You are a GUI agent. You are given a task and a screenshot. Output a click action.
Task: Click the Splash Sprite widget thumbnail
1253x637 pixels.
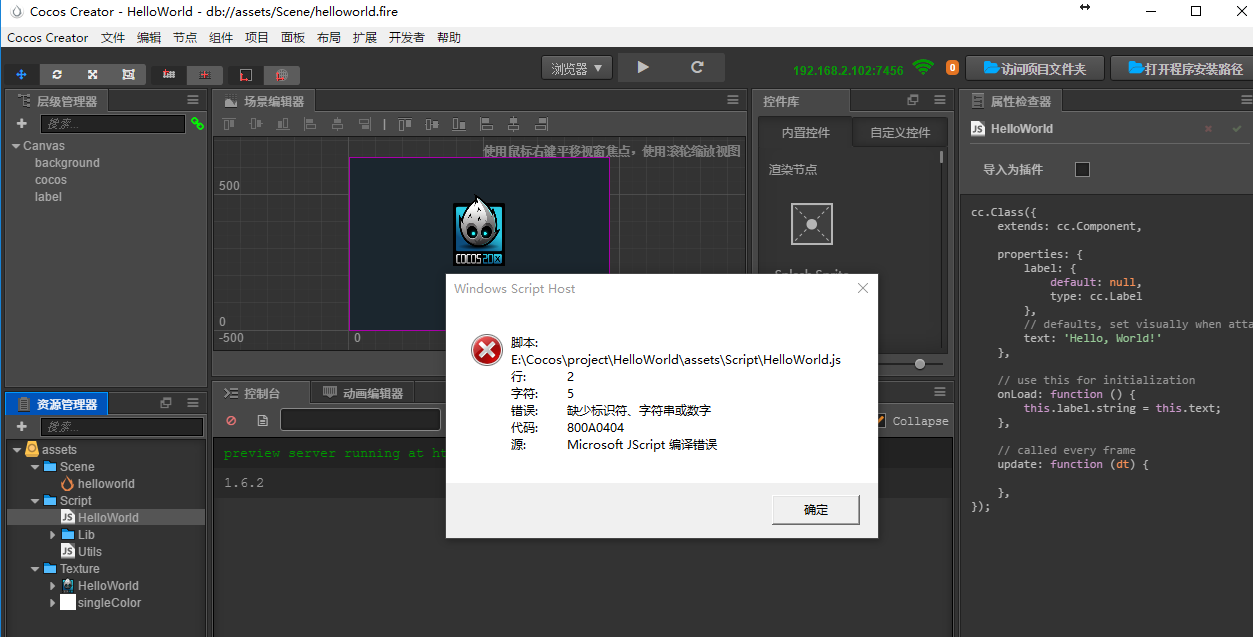pyautogui.click(x=811, y=224)
